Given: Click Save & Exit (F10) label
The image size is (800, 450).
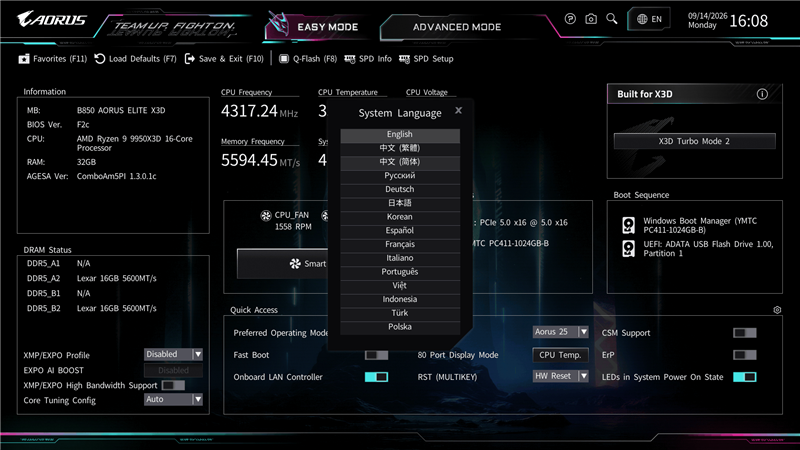Looking at the screenshot, I should click(x=231, y=59).
